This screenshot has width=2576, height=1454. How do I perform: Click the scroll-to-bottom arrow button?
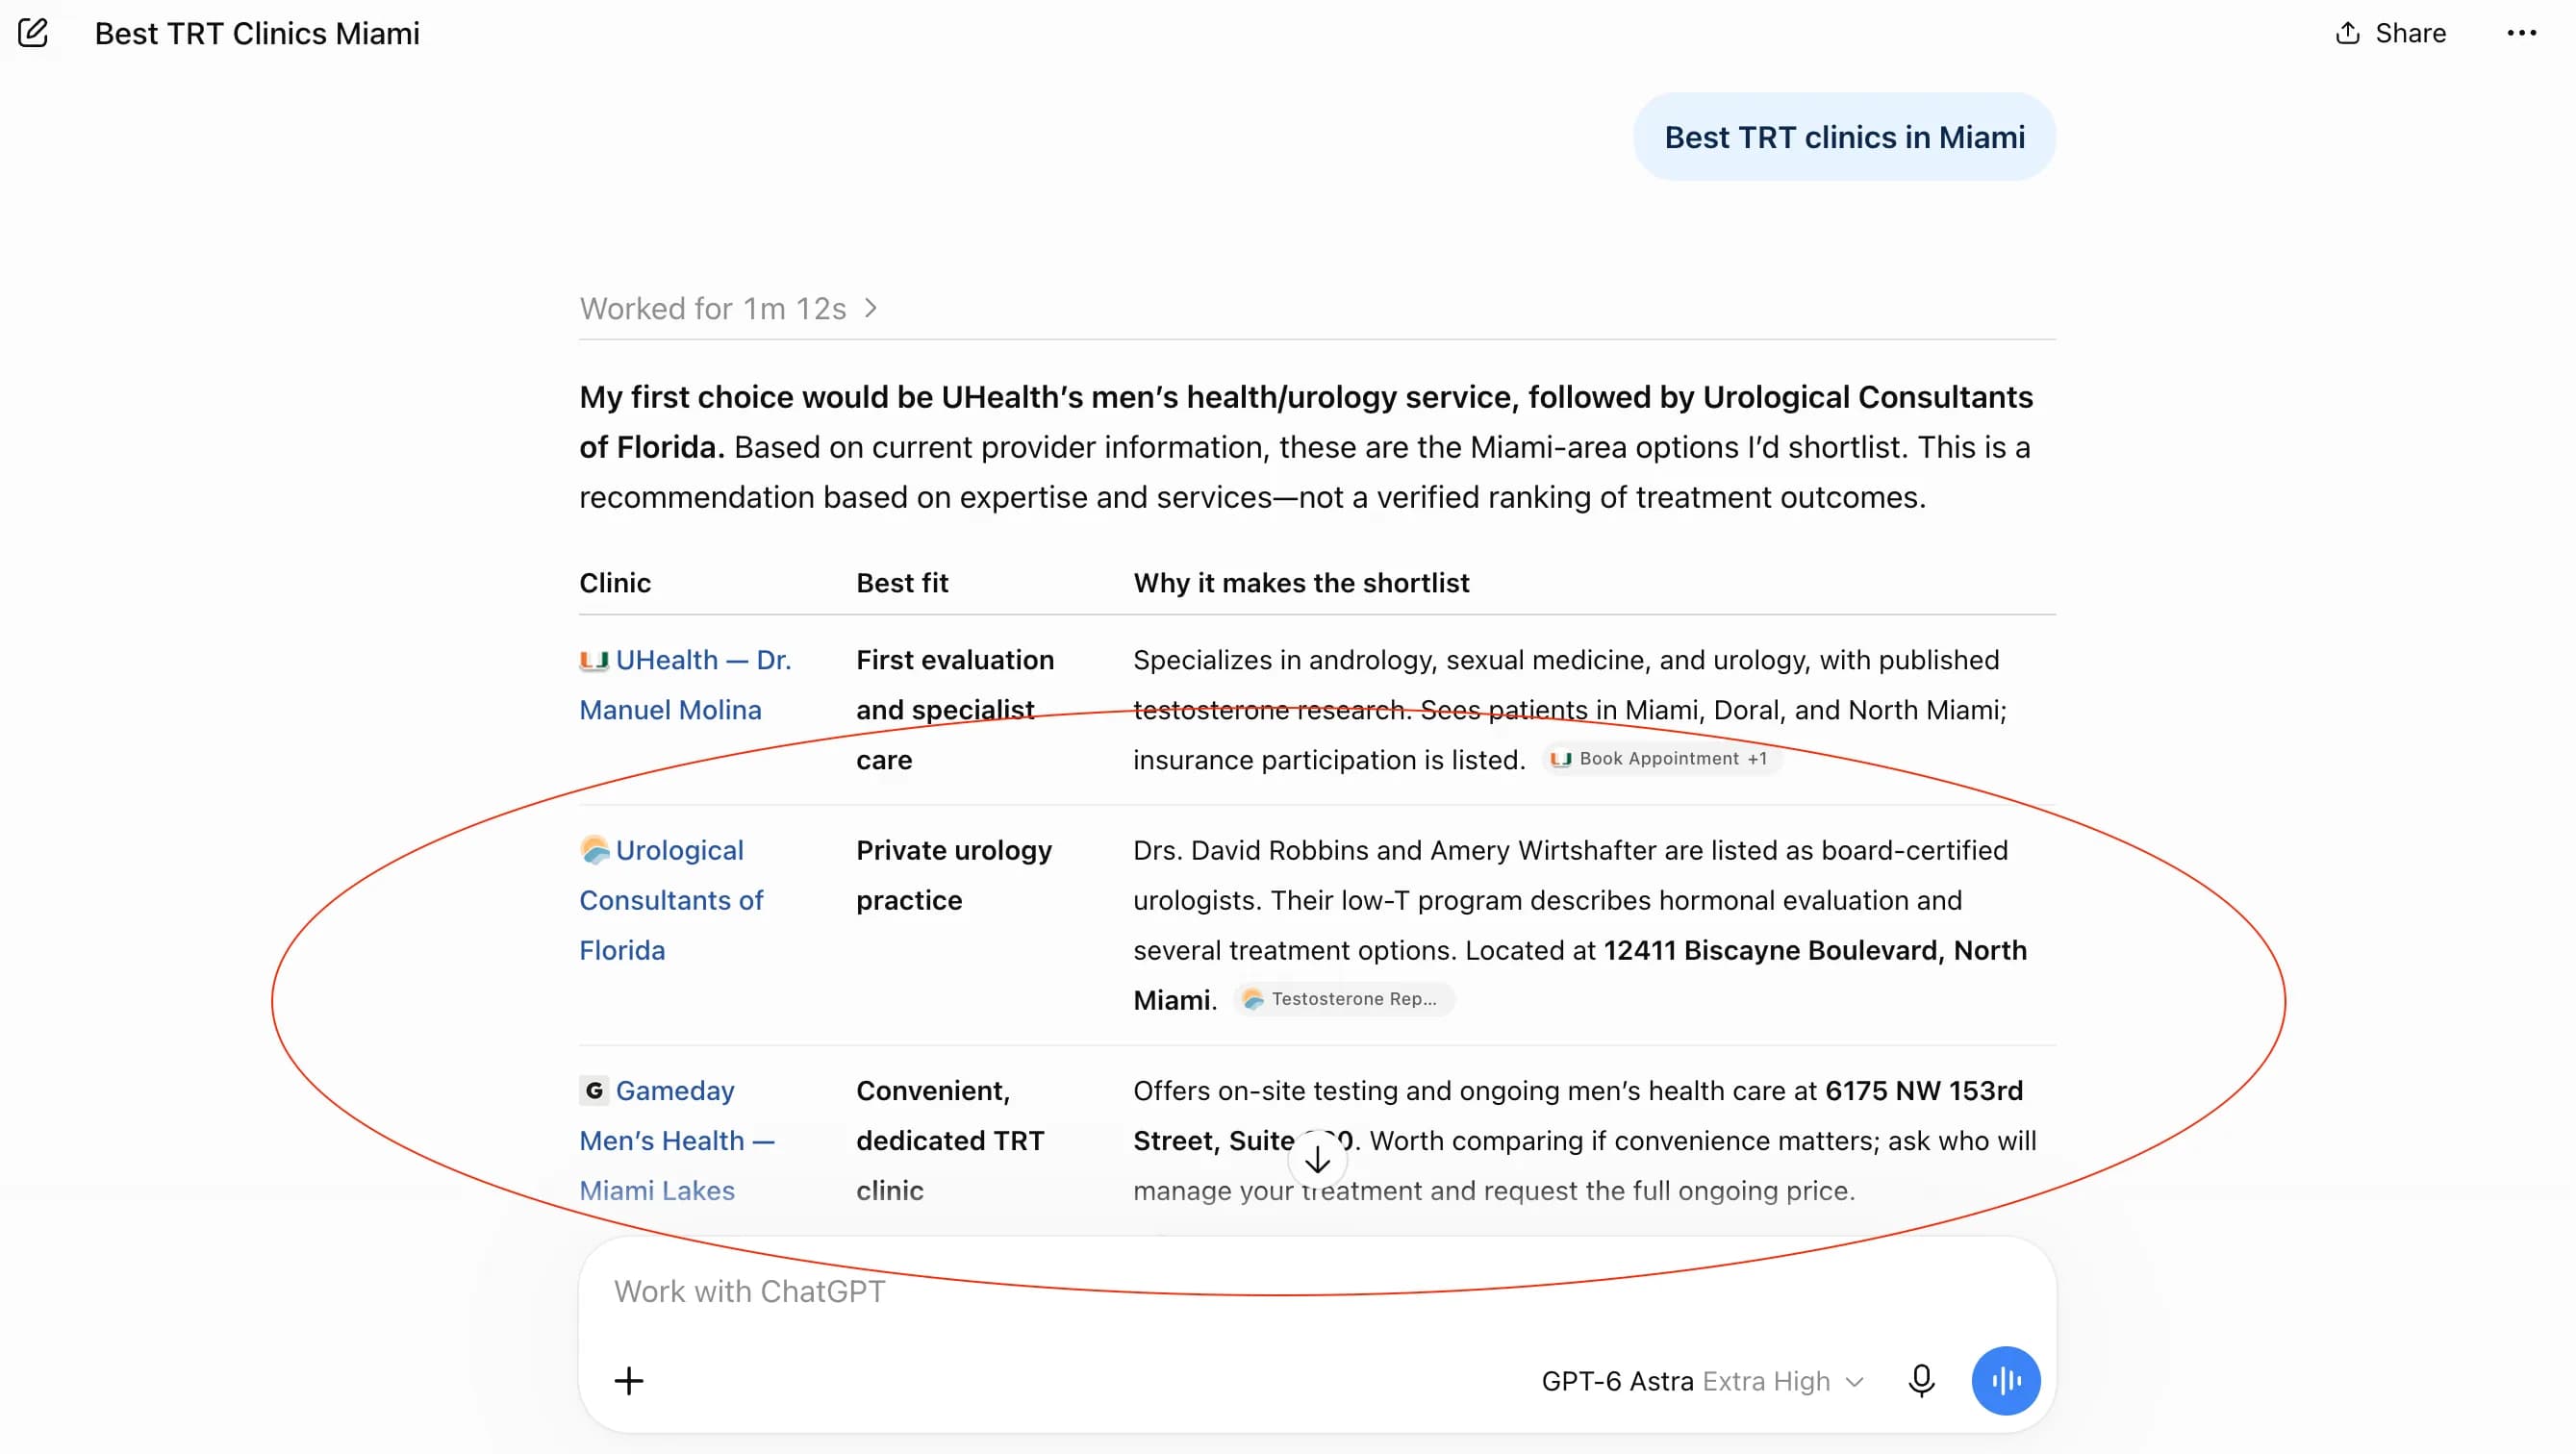pyautogui.click(x=1317, y=1159)
